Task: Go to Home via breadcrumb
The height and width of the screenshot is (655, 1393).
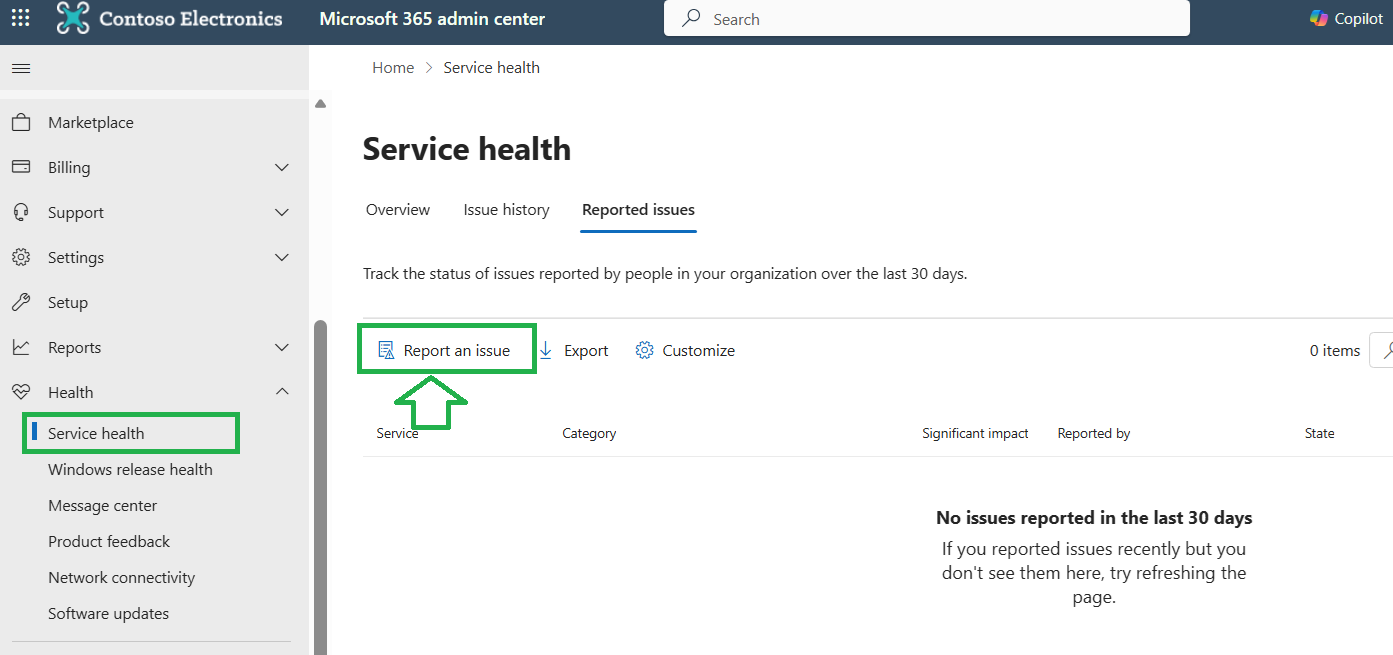Action: pos(393,68)
